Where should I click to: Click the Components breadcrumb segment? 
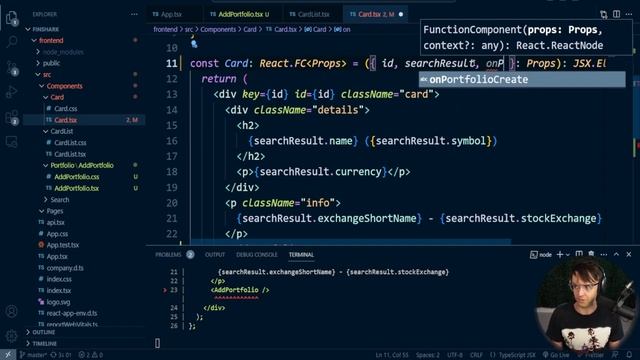tap(218, 29)
